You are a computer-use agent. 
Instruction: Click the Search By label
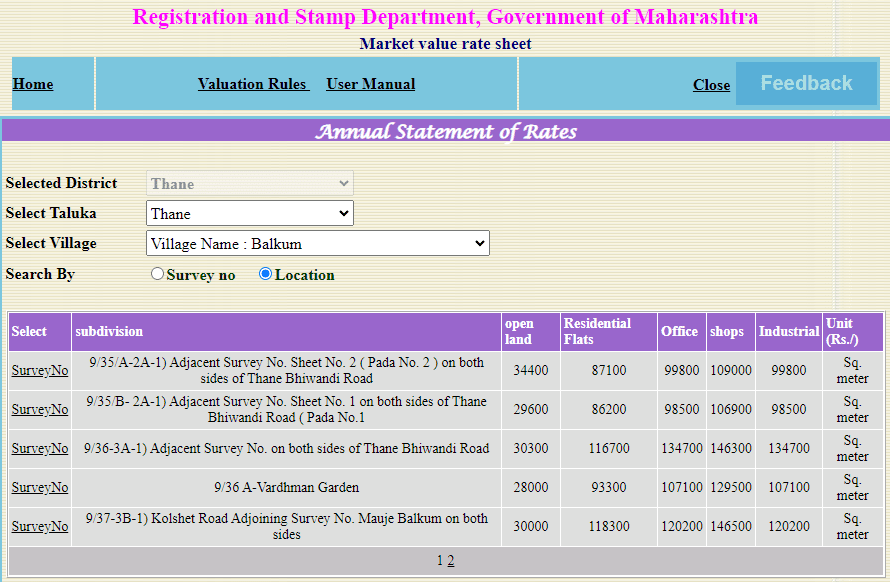point(40,274)
